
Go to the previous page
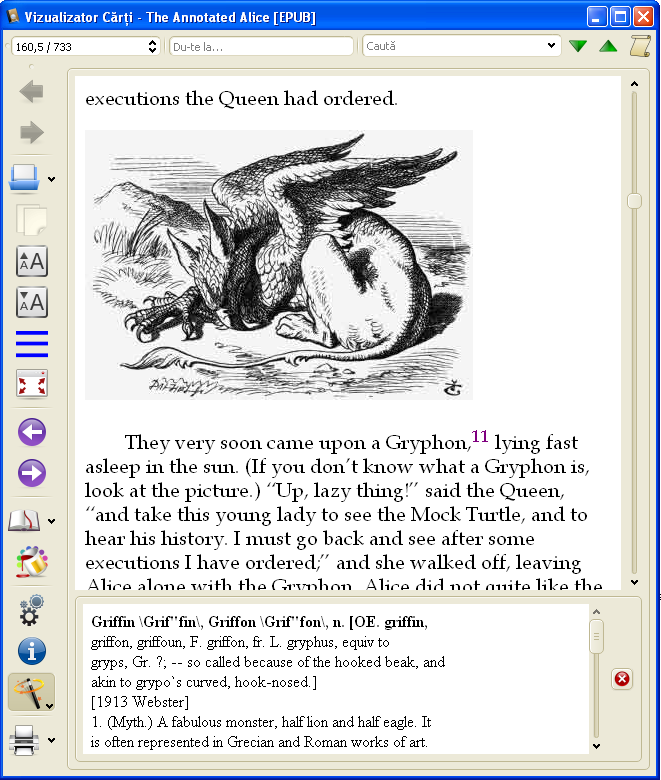point(32,432)
